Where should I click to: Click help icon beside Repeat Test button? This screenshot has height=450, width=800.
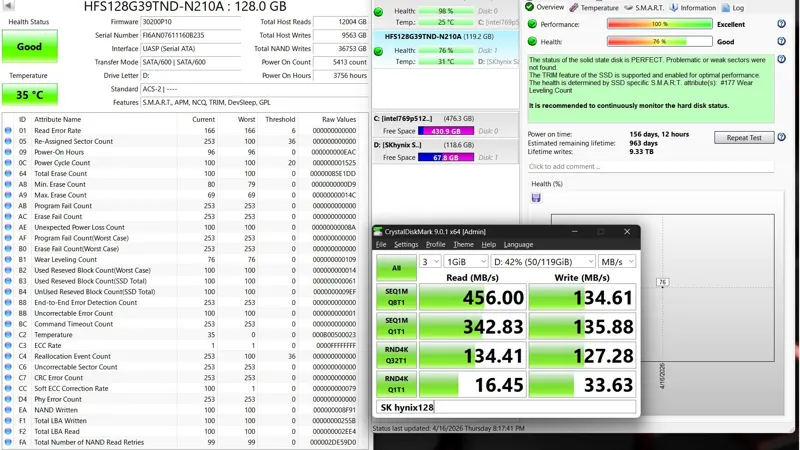pyautogui.click(x=781, y=137)
